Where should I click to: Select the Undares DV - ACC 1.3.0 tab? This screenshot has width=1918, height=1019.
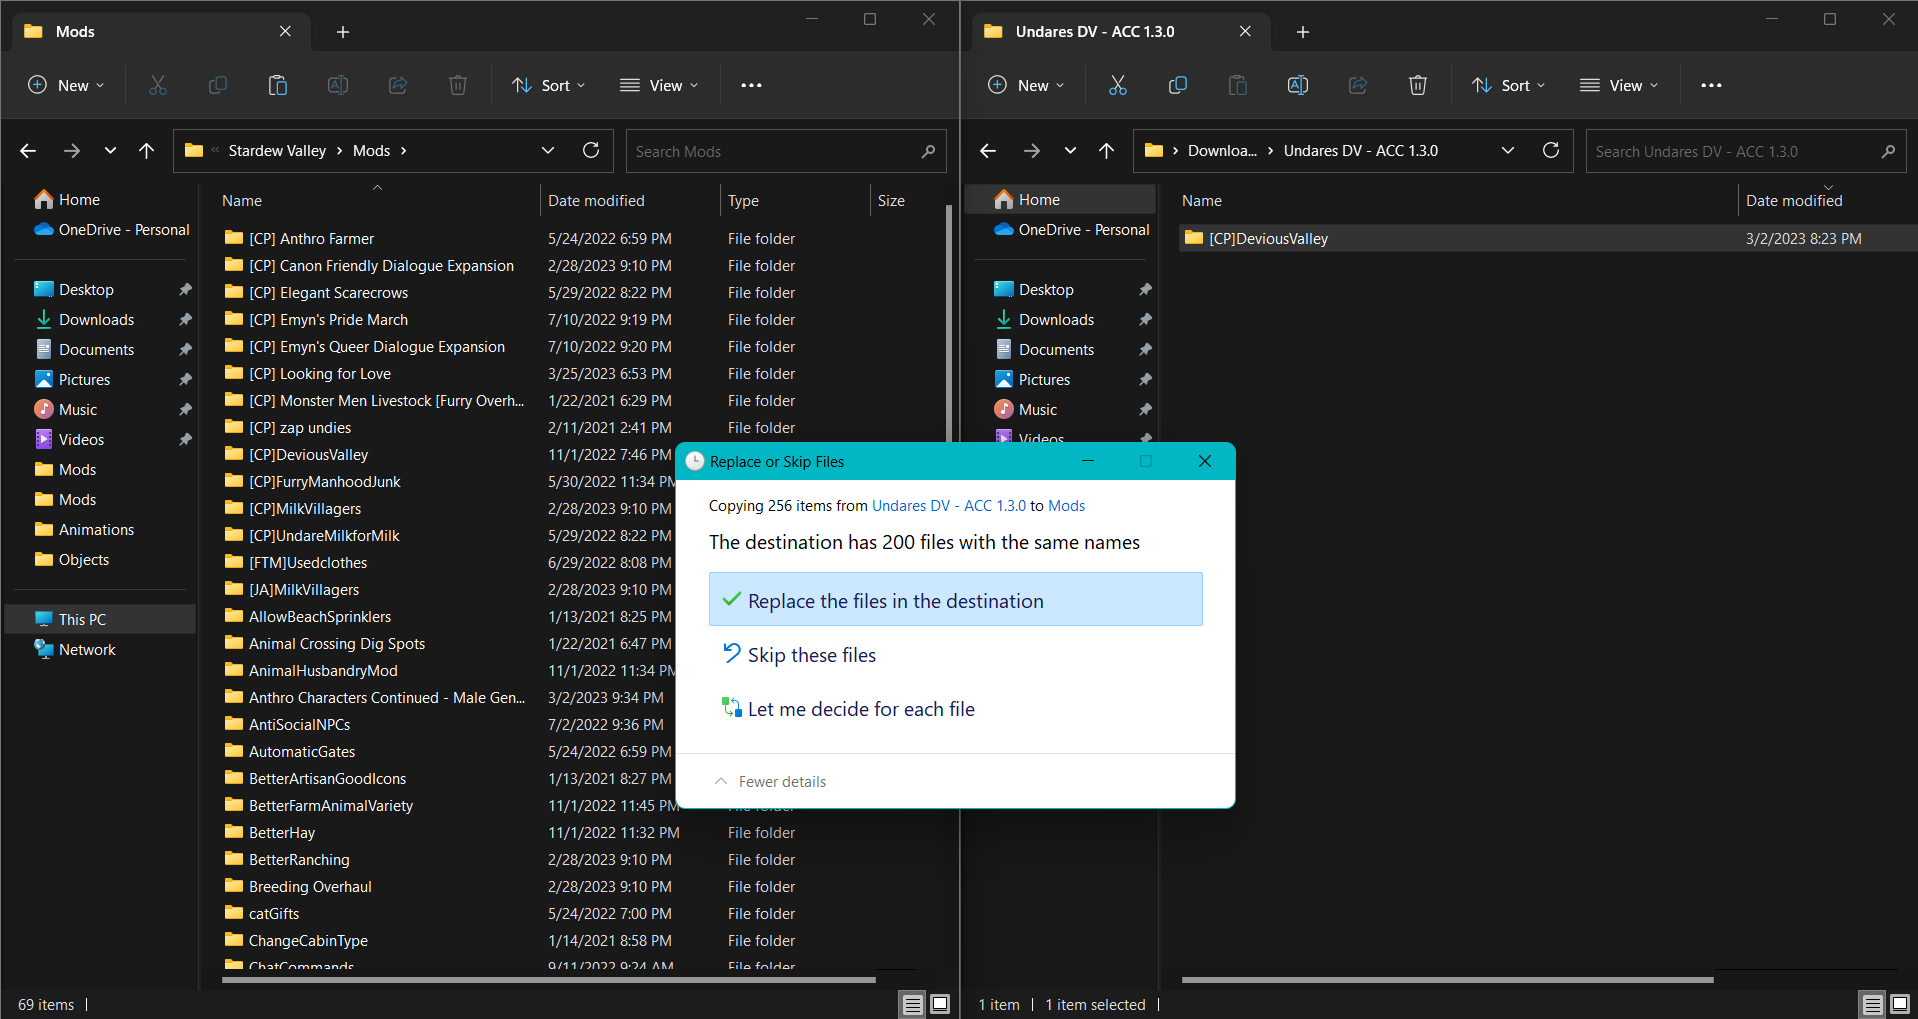1120,32
